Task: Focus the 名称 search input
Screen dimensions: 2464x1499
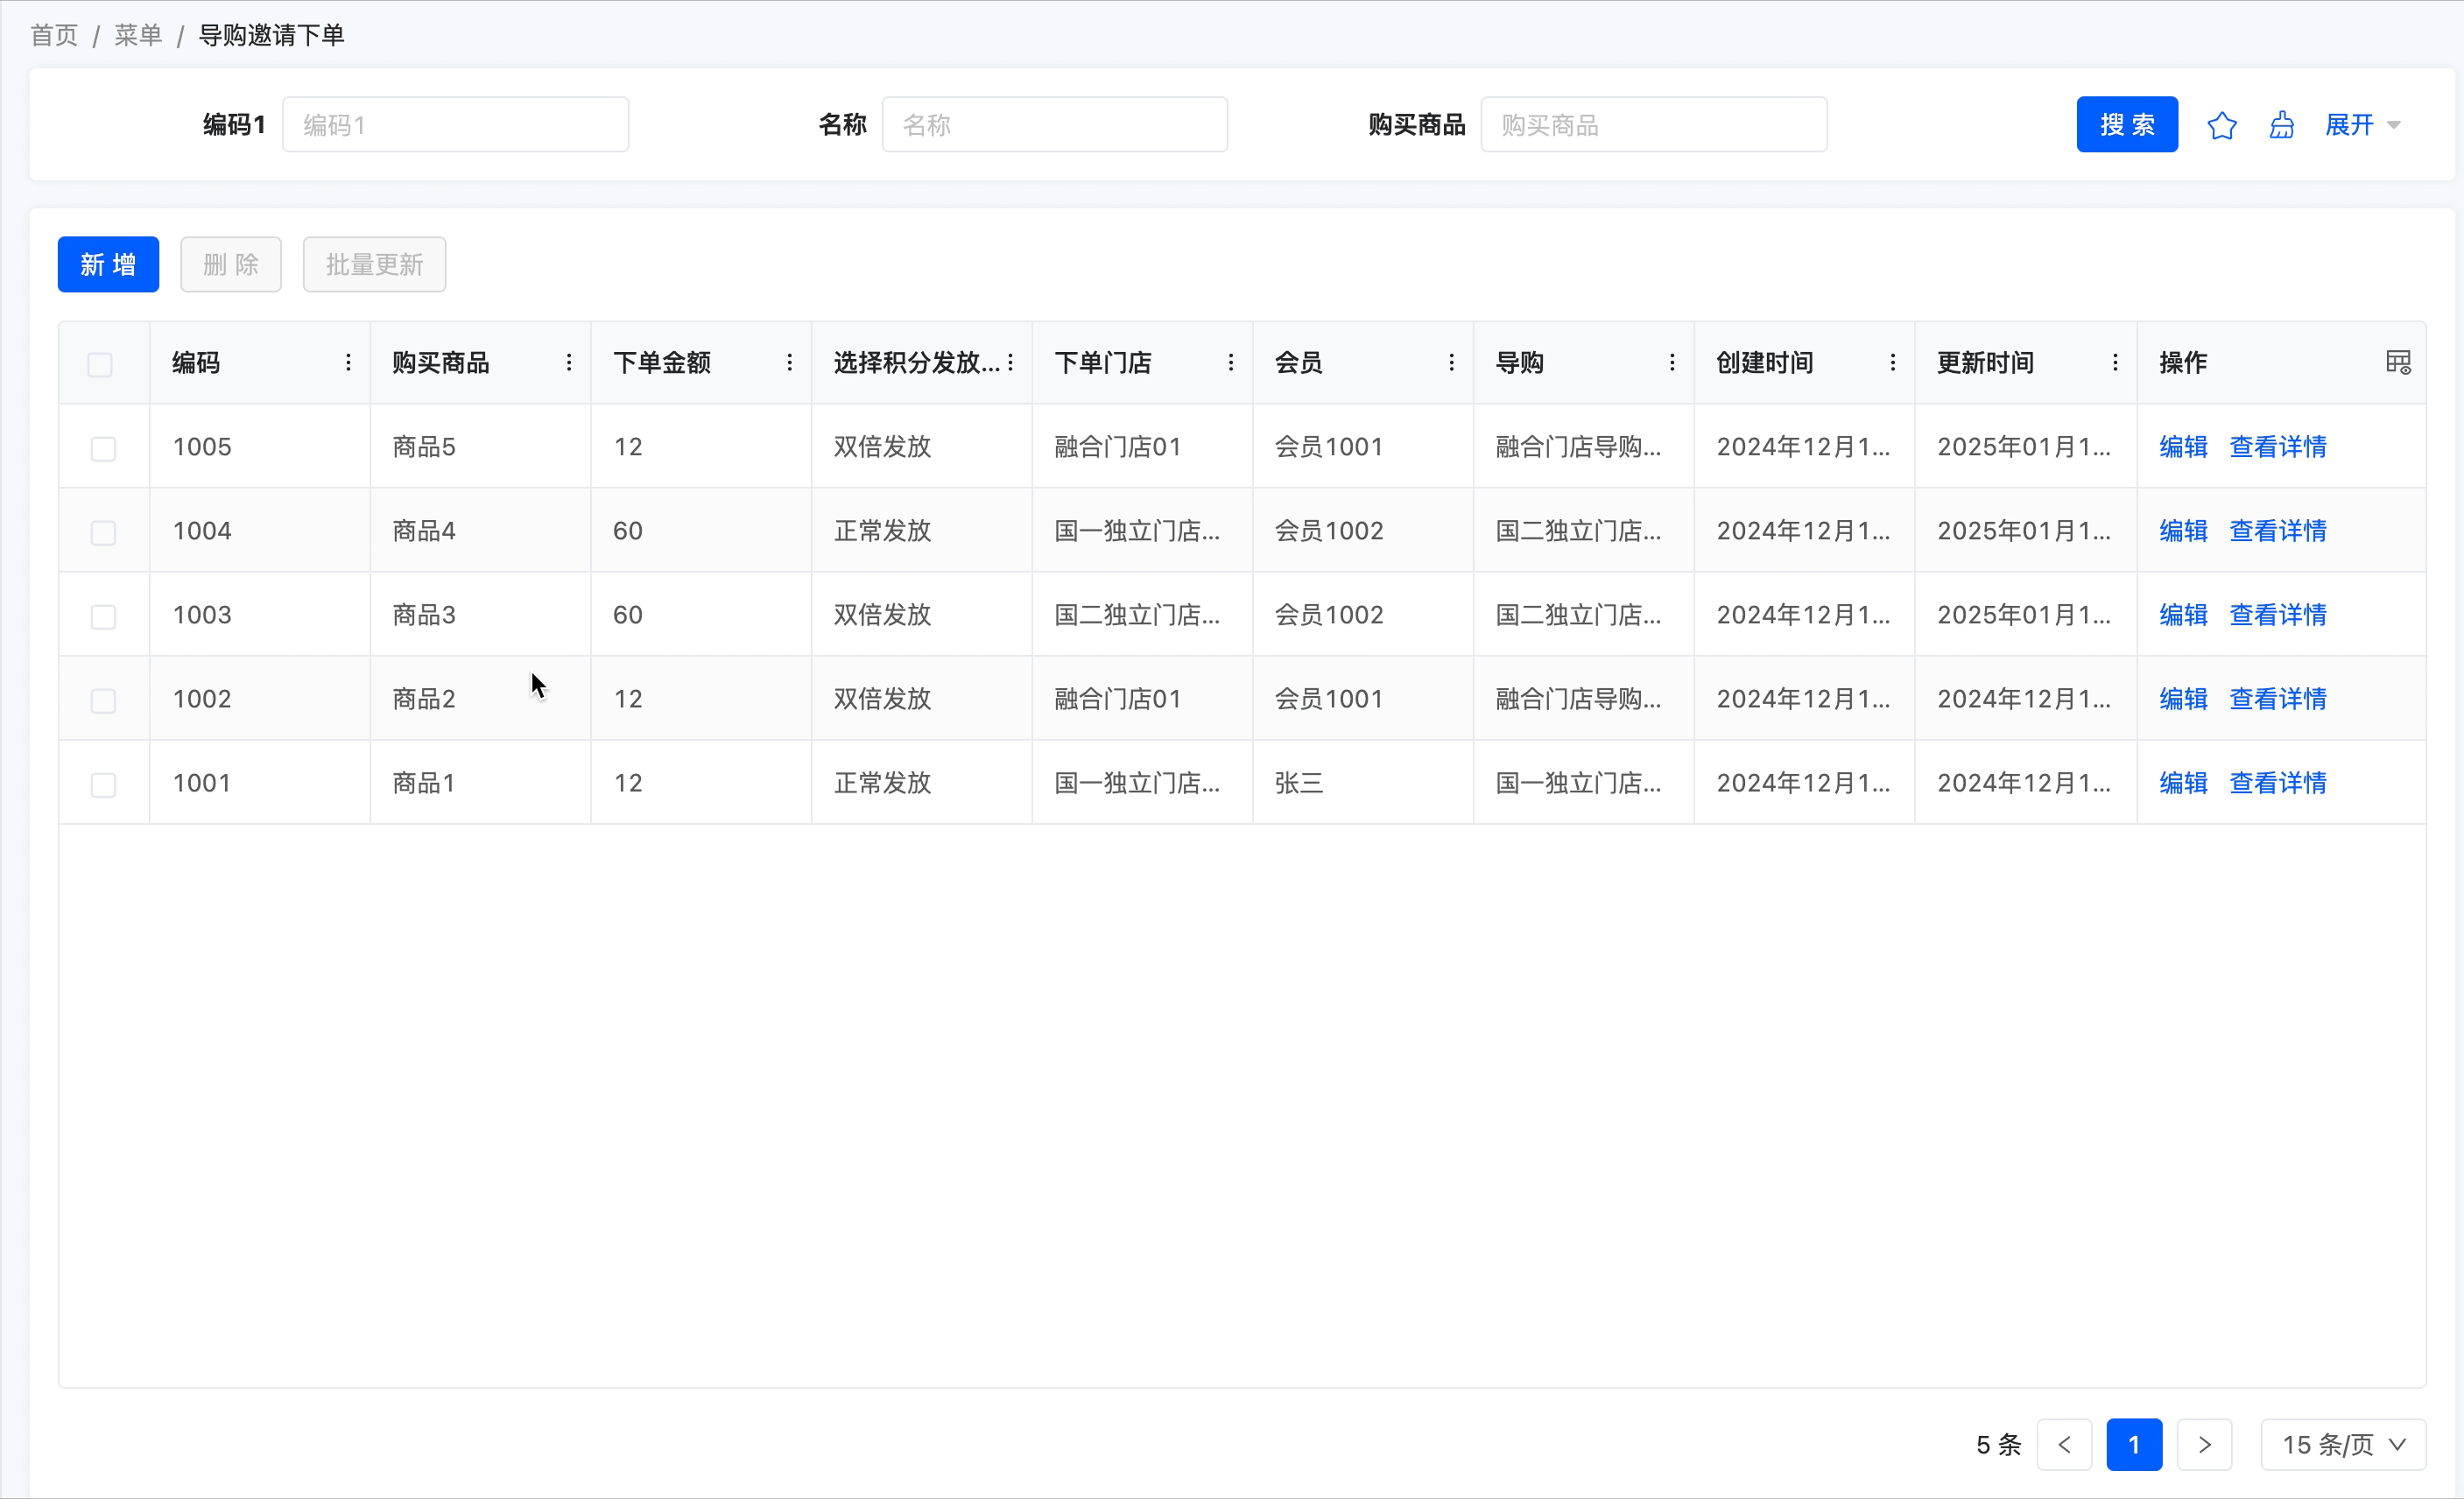Action: [1054, 125]
